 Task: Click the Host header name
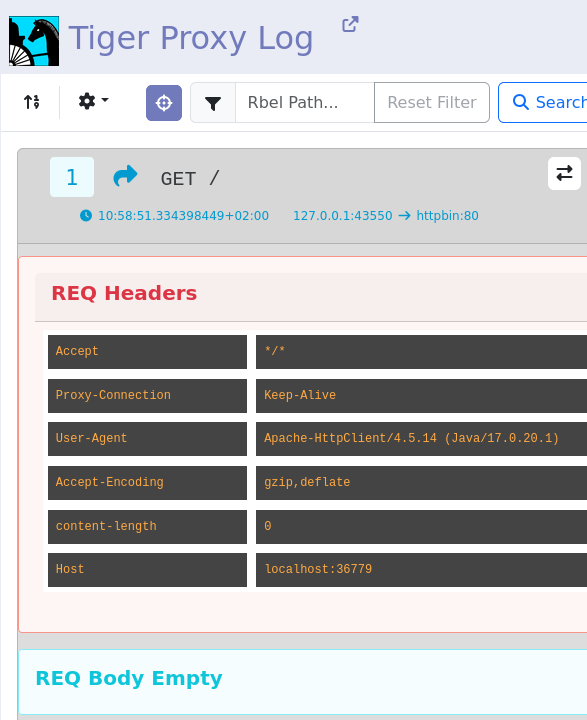pyautogui.click(x=147, y=570)
